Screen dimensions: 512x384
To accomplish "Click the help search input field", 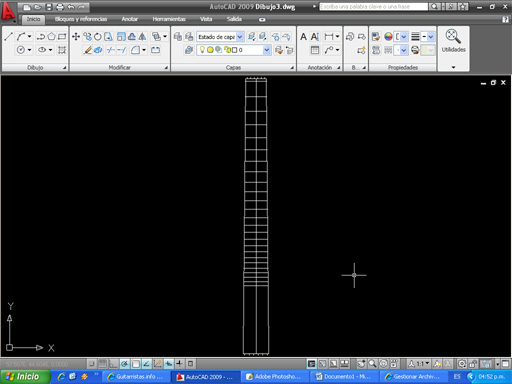I will pyautogui.click(x=373, y=7).
